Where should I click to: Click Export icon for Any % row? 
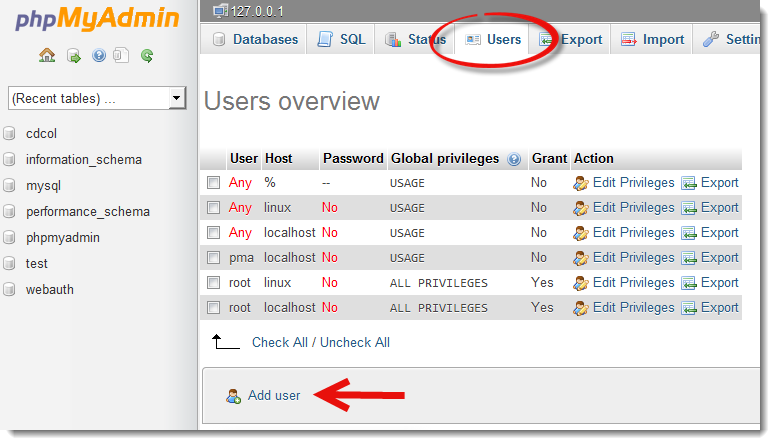click(x=689, y=183)
